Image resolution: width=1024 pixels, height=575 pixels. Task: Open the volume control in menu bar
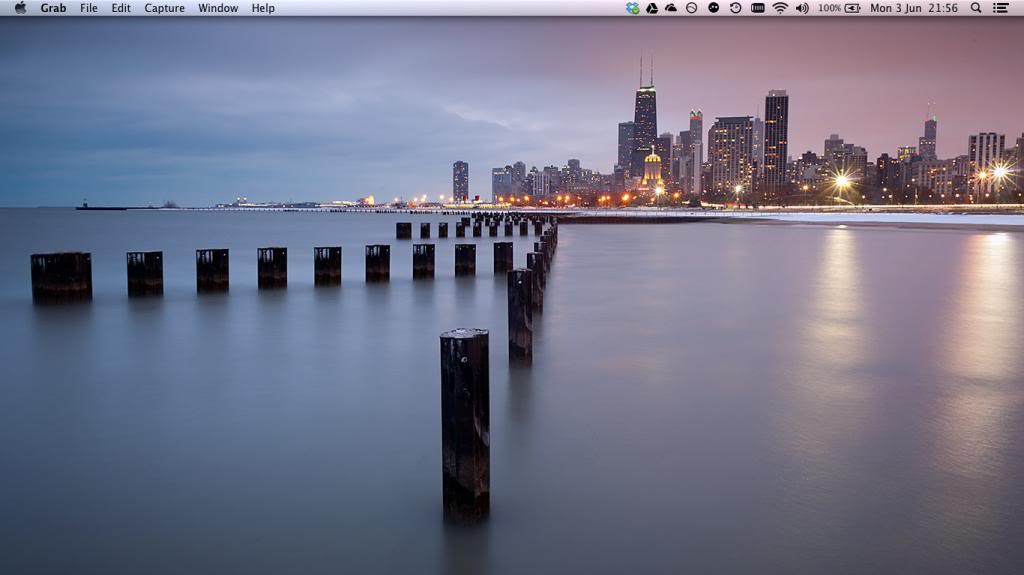pyautogui.click(x=802, y=8)
